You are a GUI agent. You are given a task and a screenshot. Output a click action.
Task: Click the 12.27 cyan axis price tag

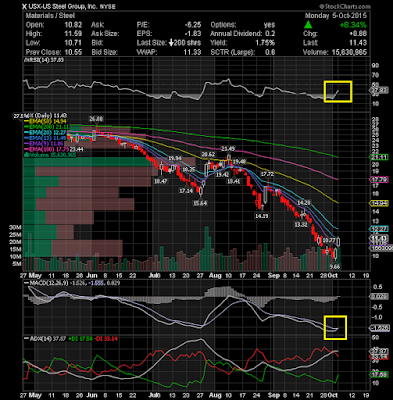379,229
